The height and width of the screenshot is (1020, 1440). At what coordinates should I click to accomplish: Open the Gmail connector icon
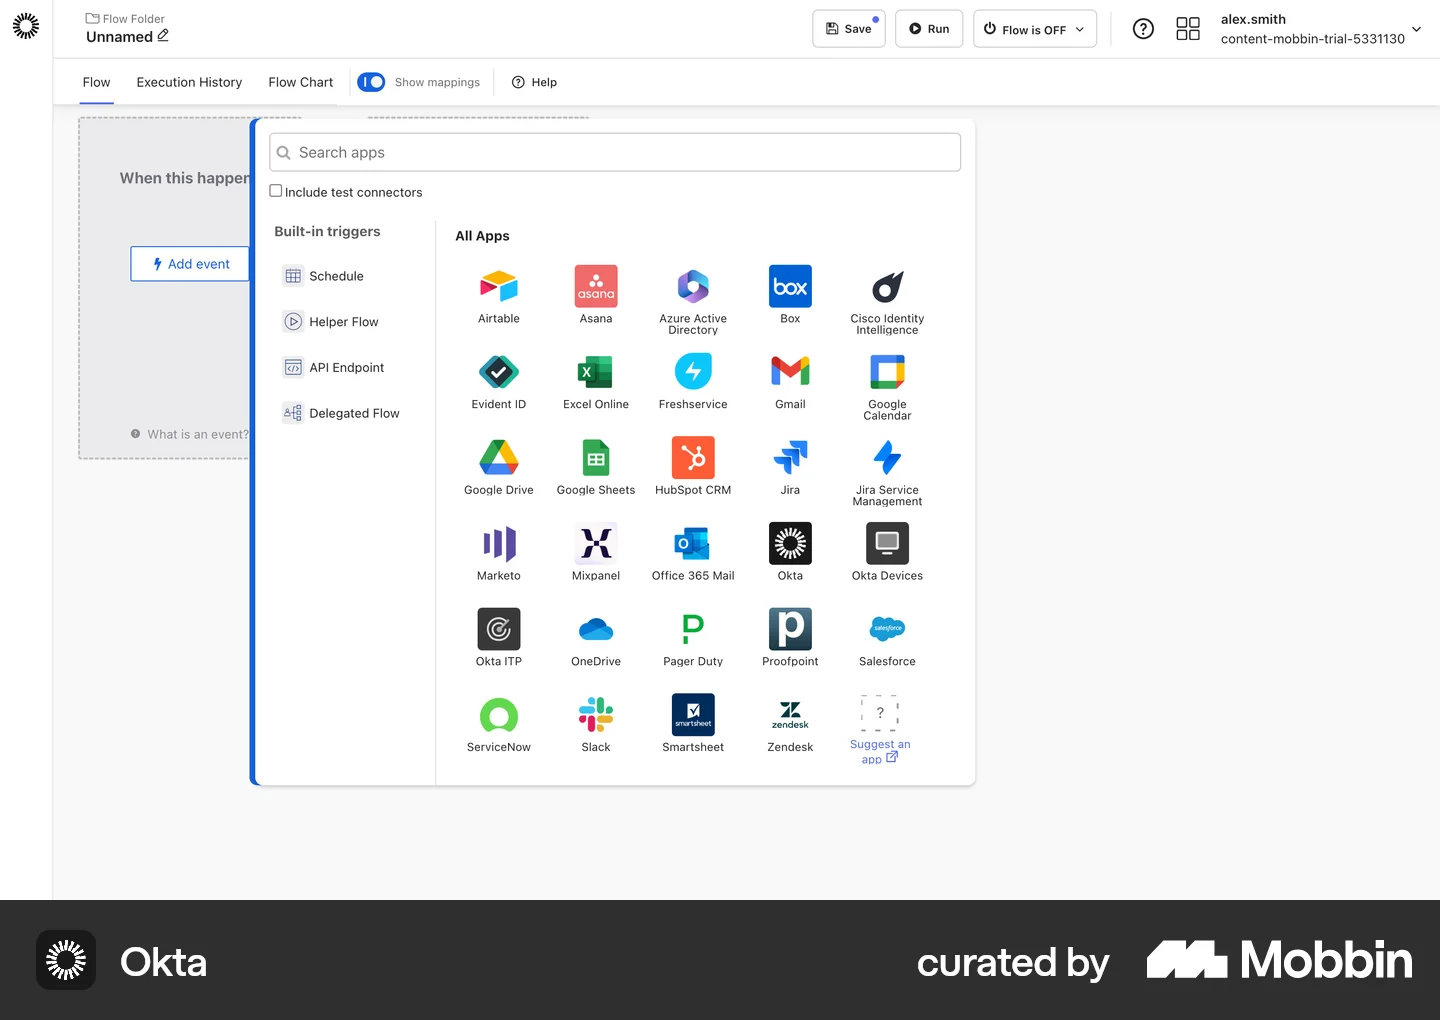coord(790,372)
